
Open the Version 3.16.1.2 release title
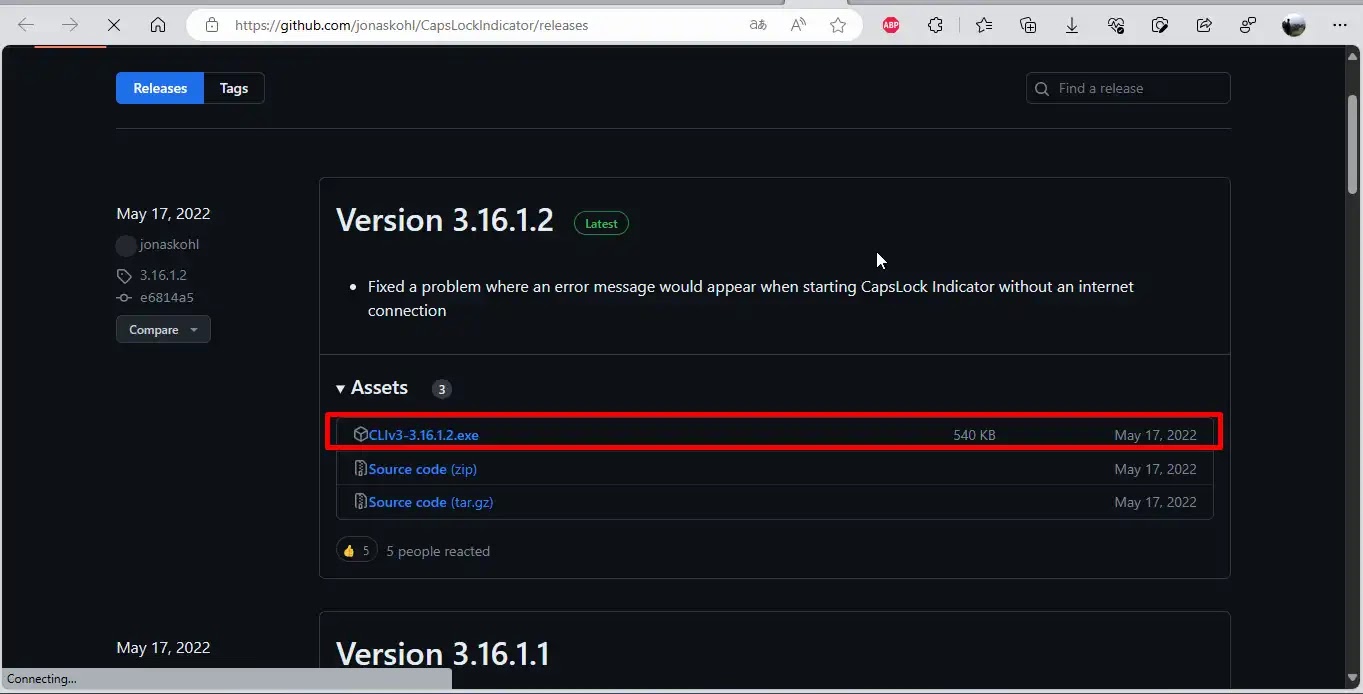[445, 220]
